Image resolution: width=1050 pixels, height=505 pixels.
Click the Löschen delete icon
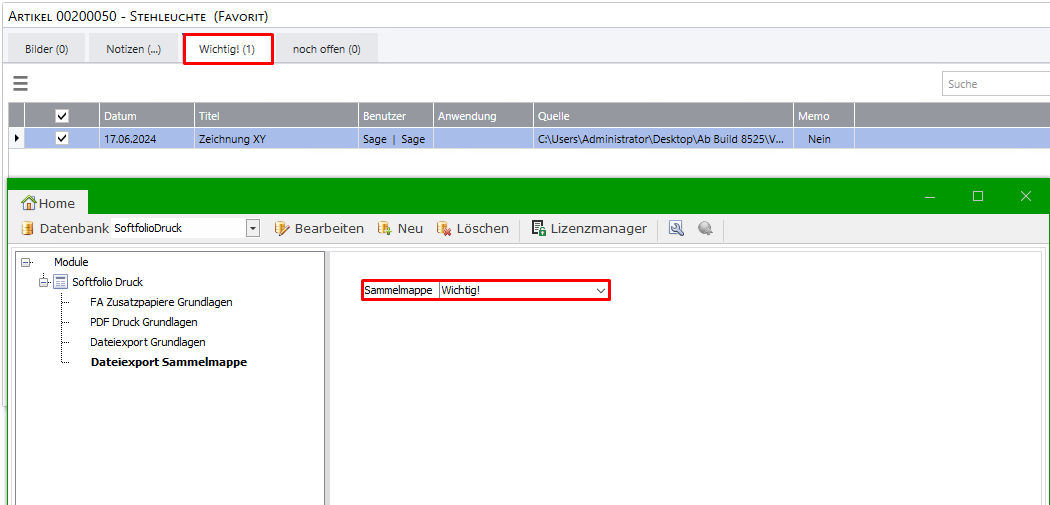click(x=444, y=229)
